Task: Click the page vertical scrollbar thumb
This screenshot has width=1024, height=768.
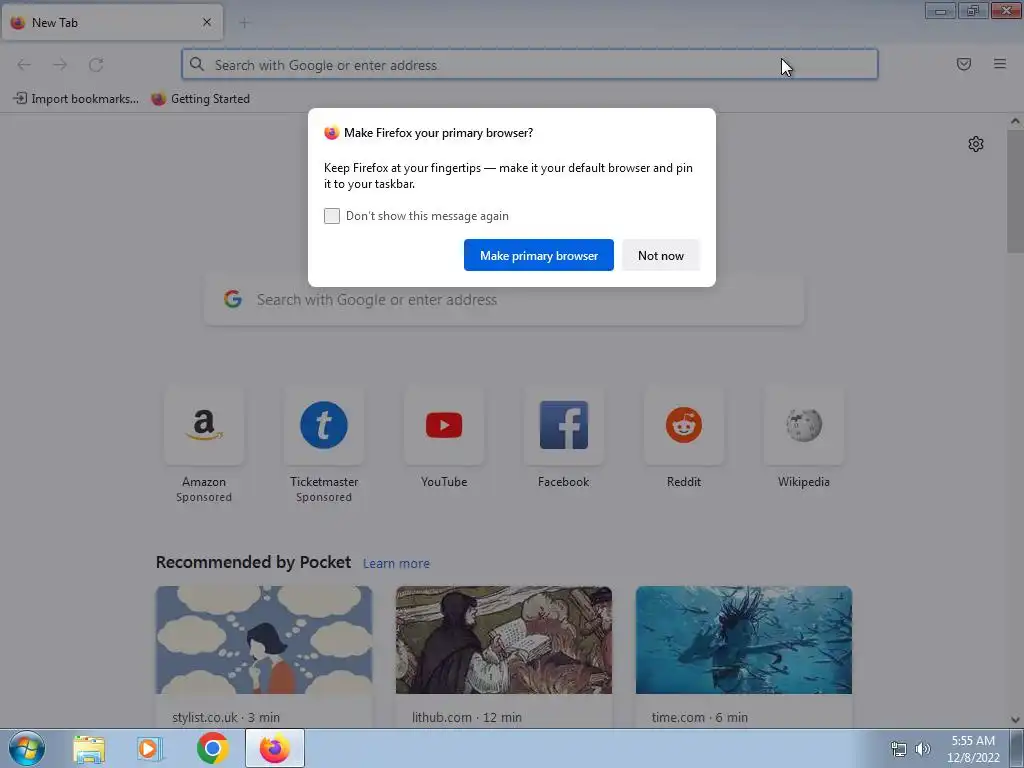Action: point(1015,191)
